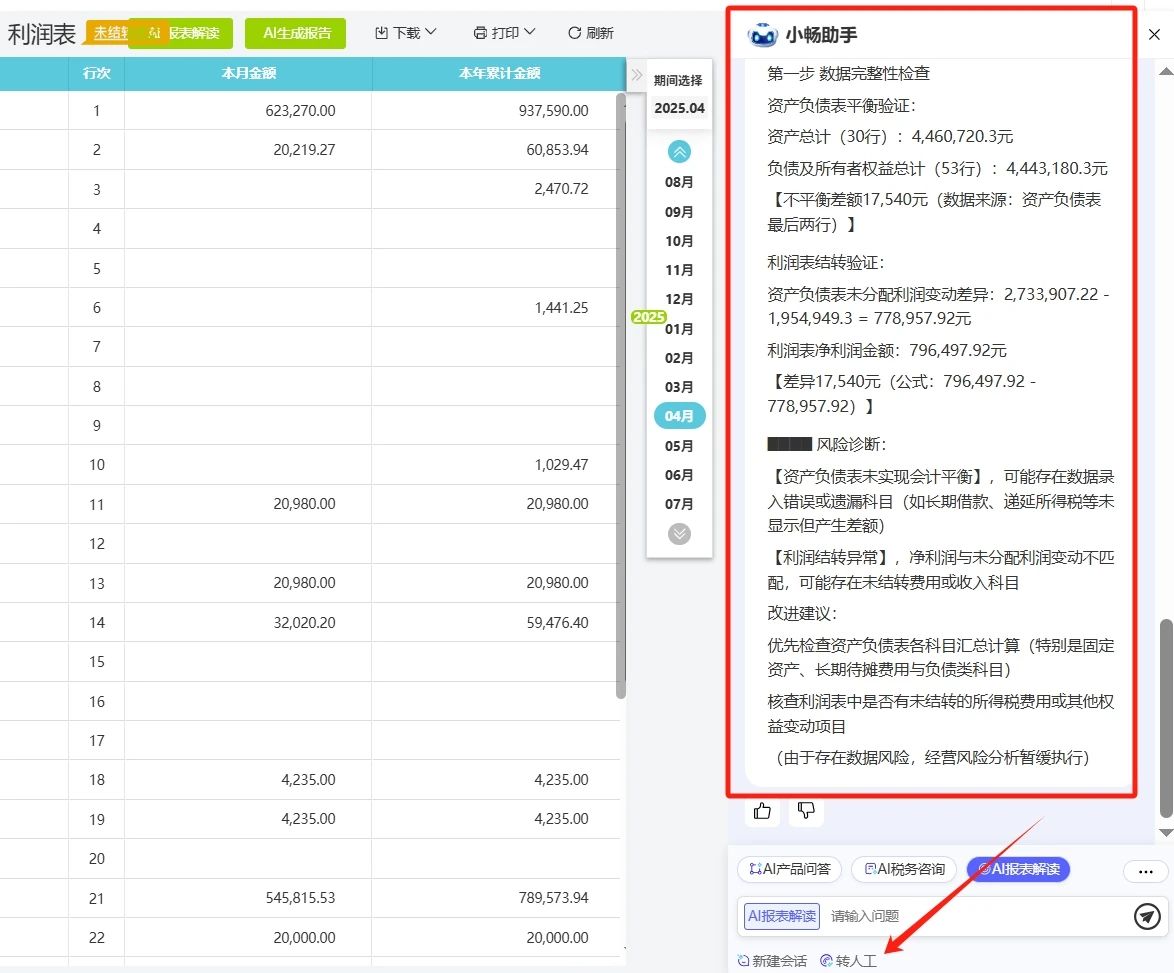Click the 反表解读 green button
1174x973 pixels.
point(191,32)
